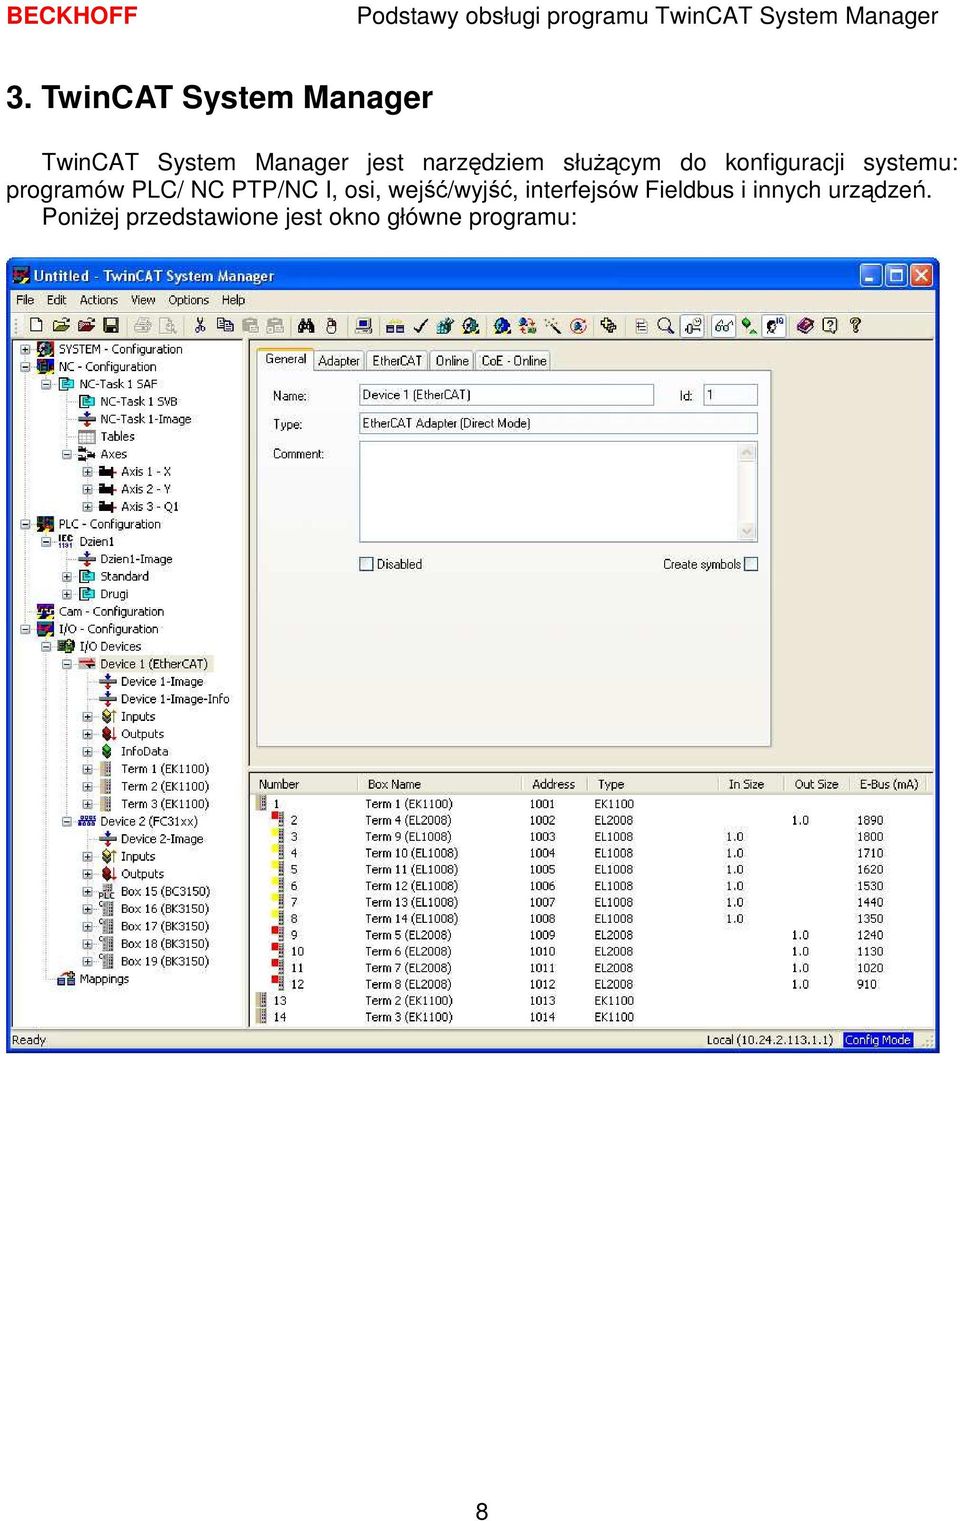This screenshot has height=1521, width=960.
Task: Click the Choose Target System computer icon
Action: click(x=364, y=325)
